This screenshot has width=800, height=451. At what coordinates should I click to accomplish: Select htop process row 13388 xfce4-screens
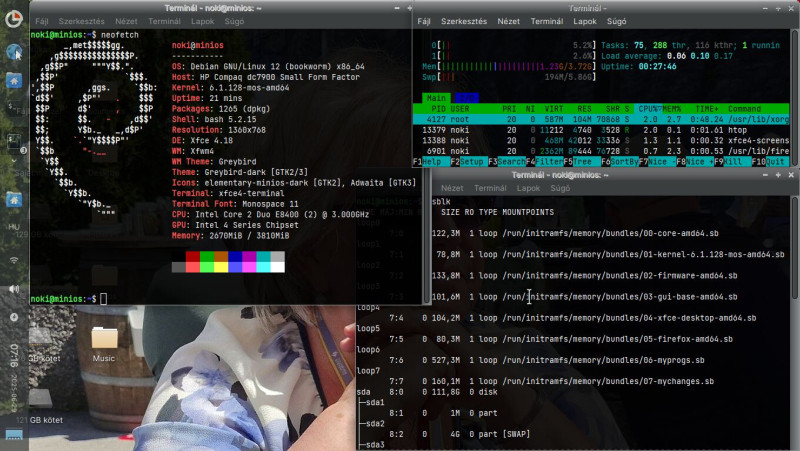click(601, 140)
